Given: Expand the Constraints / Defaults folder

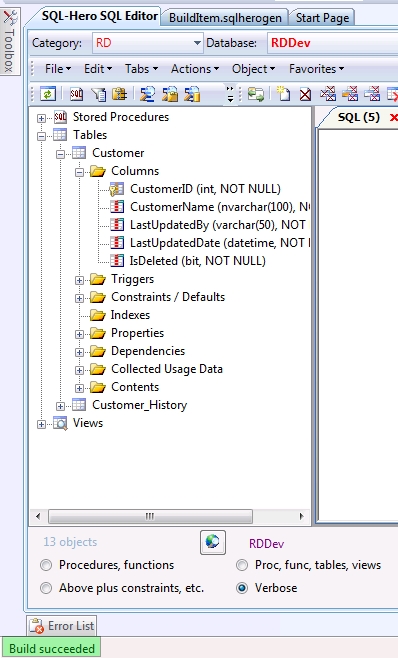Looking at the screenshot, I should pyautogui.click(x=79, y=298).
